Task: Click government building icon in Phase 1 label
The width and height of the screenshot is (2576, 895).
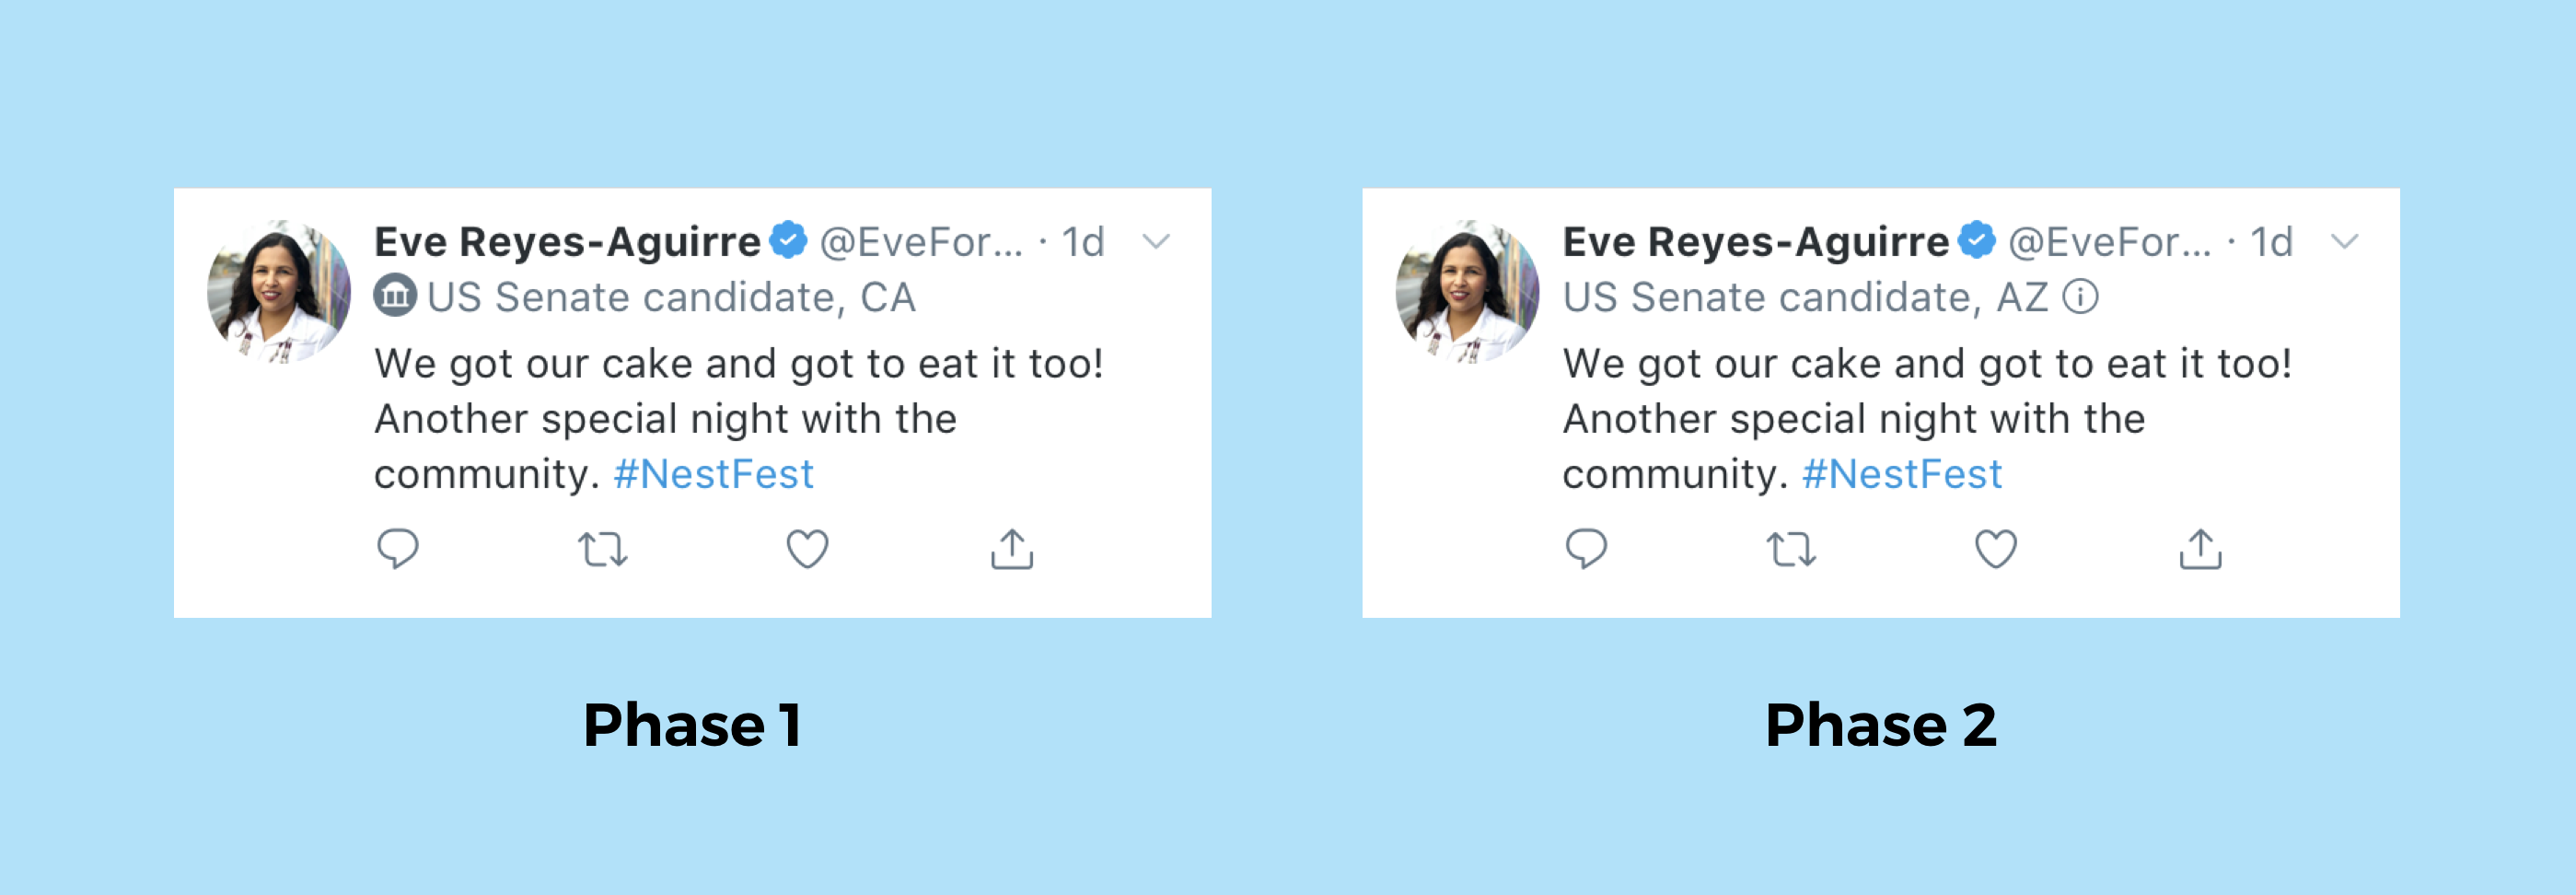Action: 395,296
